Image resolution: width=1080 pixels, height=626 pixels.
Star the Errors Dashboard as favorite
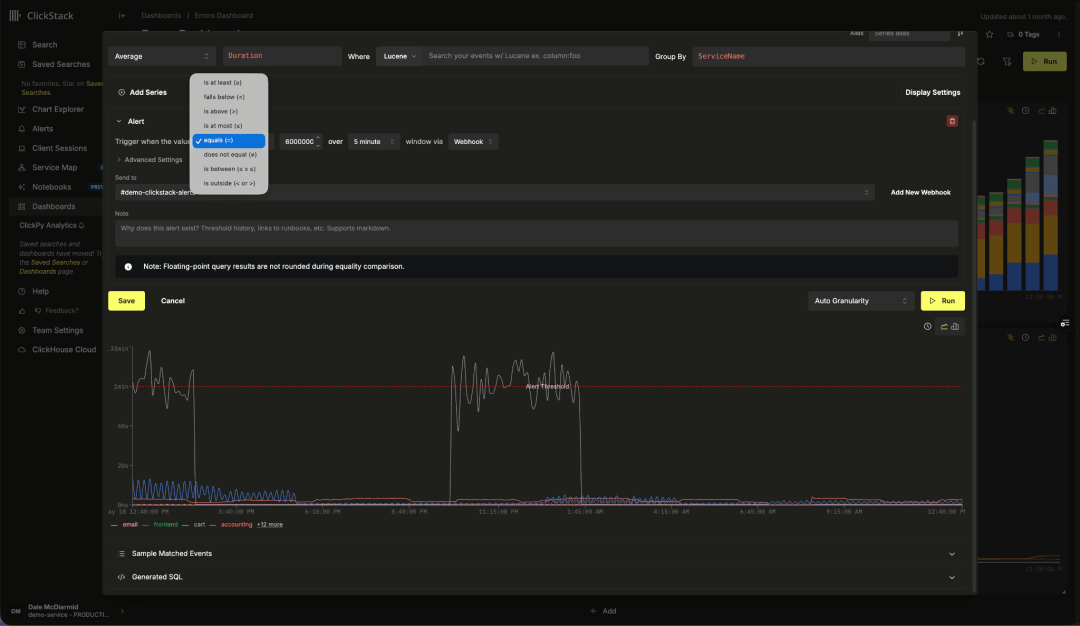(990, 34)
